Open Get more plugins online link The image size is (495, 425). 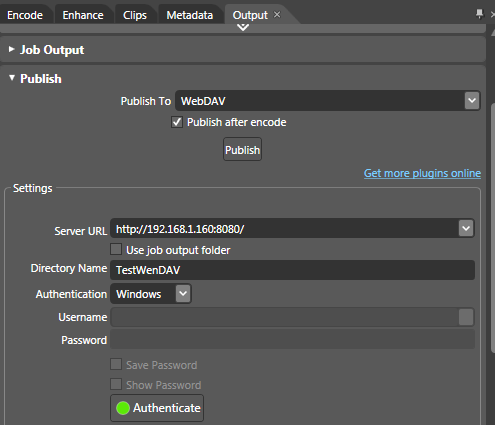(x=422, y=173)
